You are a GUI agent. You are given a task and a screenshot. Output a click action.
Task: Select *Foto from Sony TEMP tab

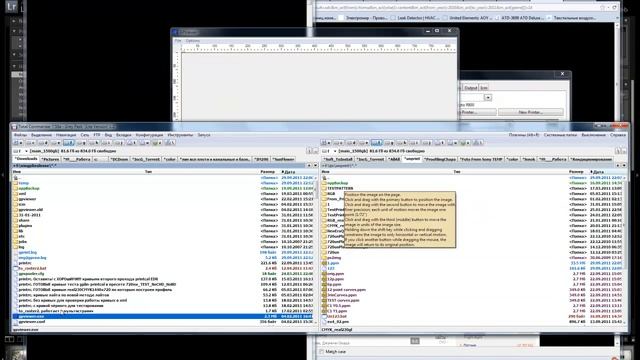[x=482, y=159]
